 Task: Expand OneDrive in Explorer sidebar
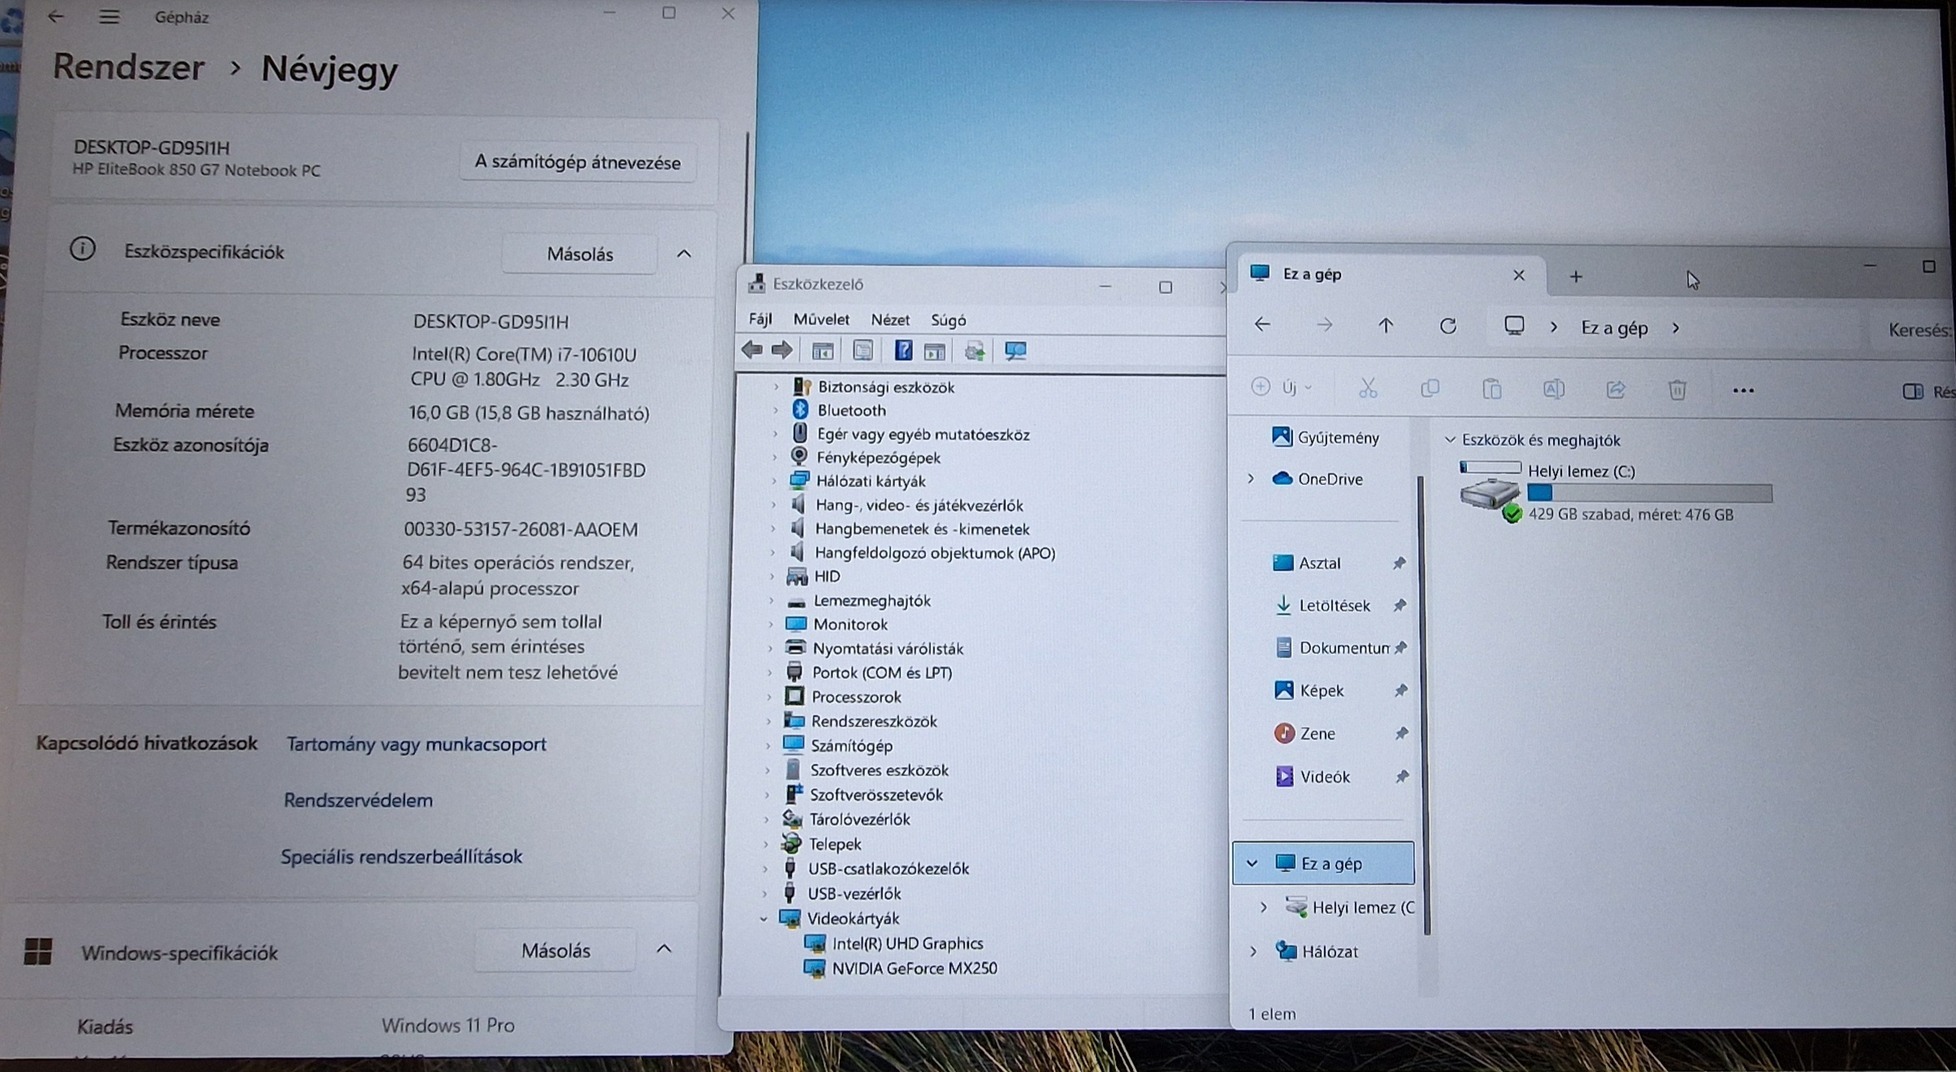(1251, 479)
